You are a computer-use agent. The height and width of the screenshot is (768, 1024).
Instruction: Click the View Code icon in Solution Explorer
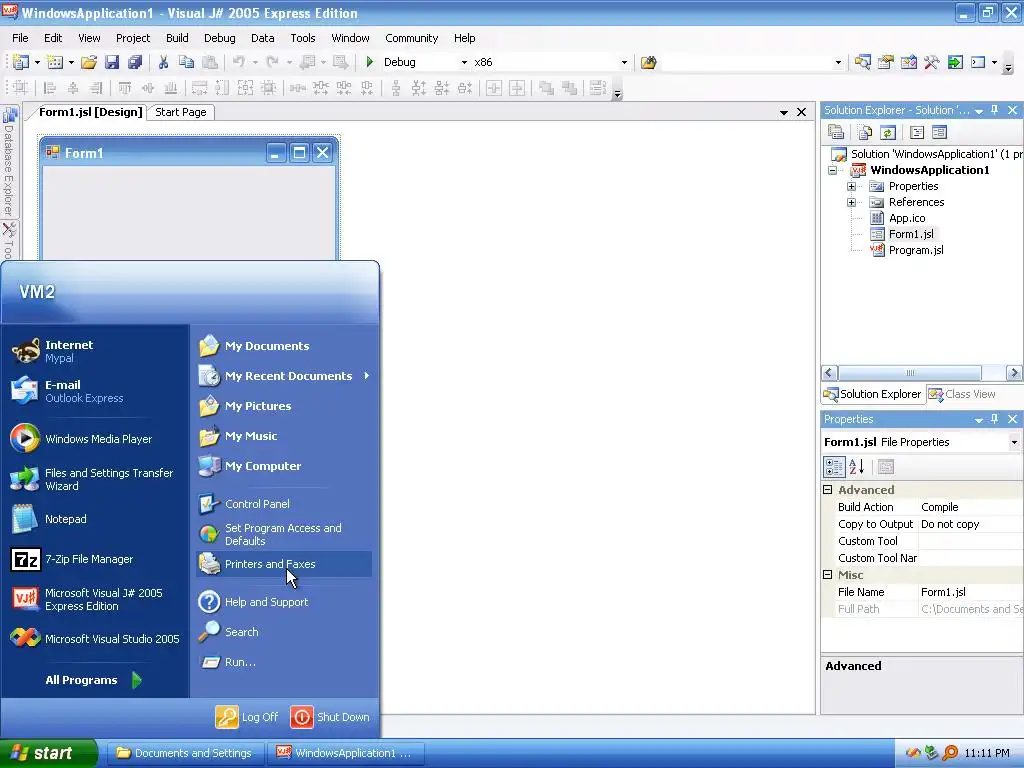click(x=917, y=133)
